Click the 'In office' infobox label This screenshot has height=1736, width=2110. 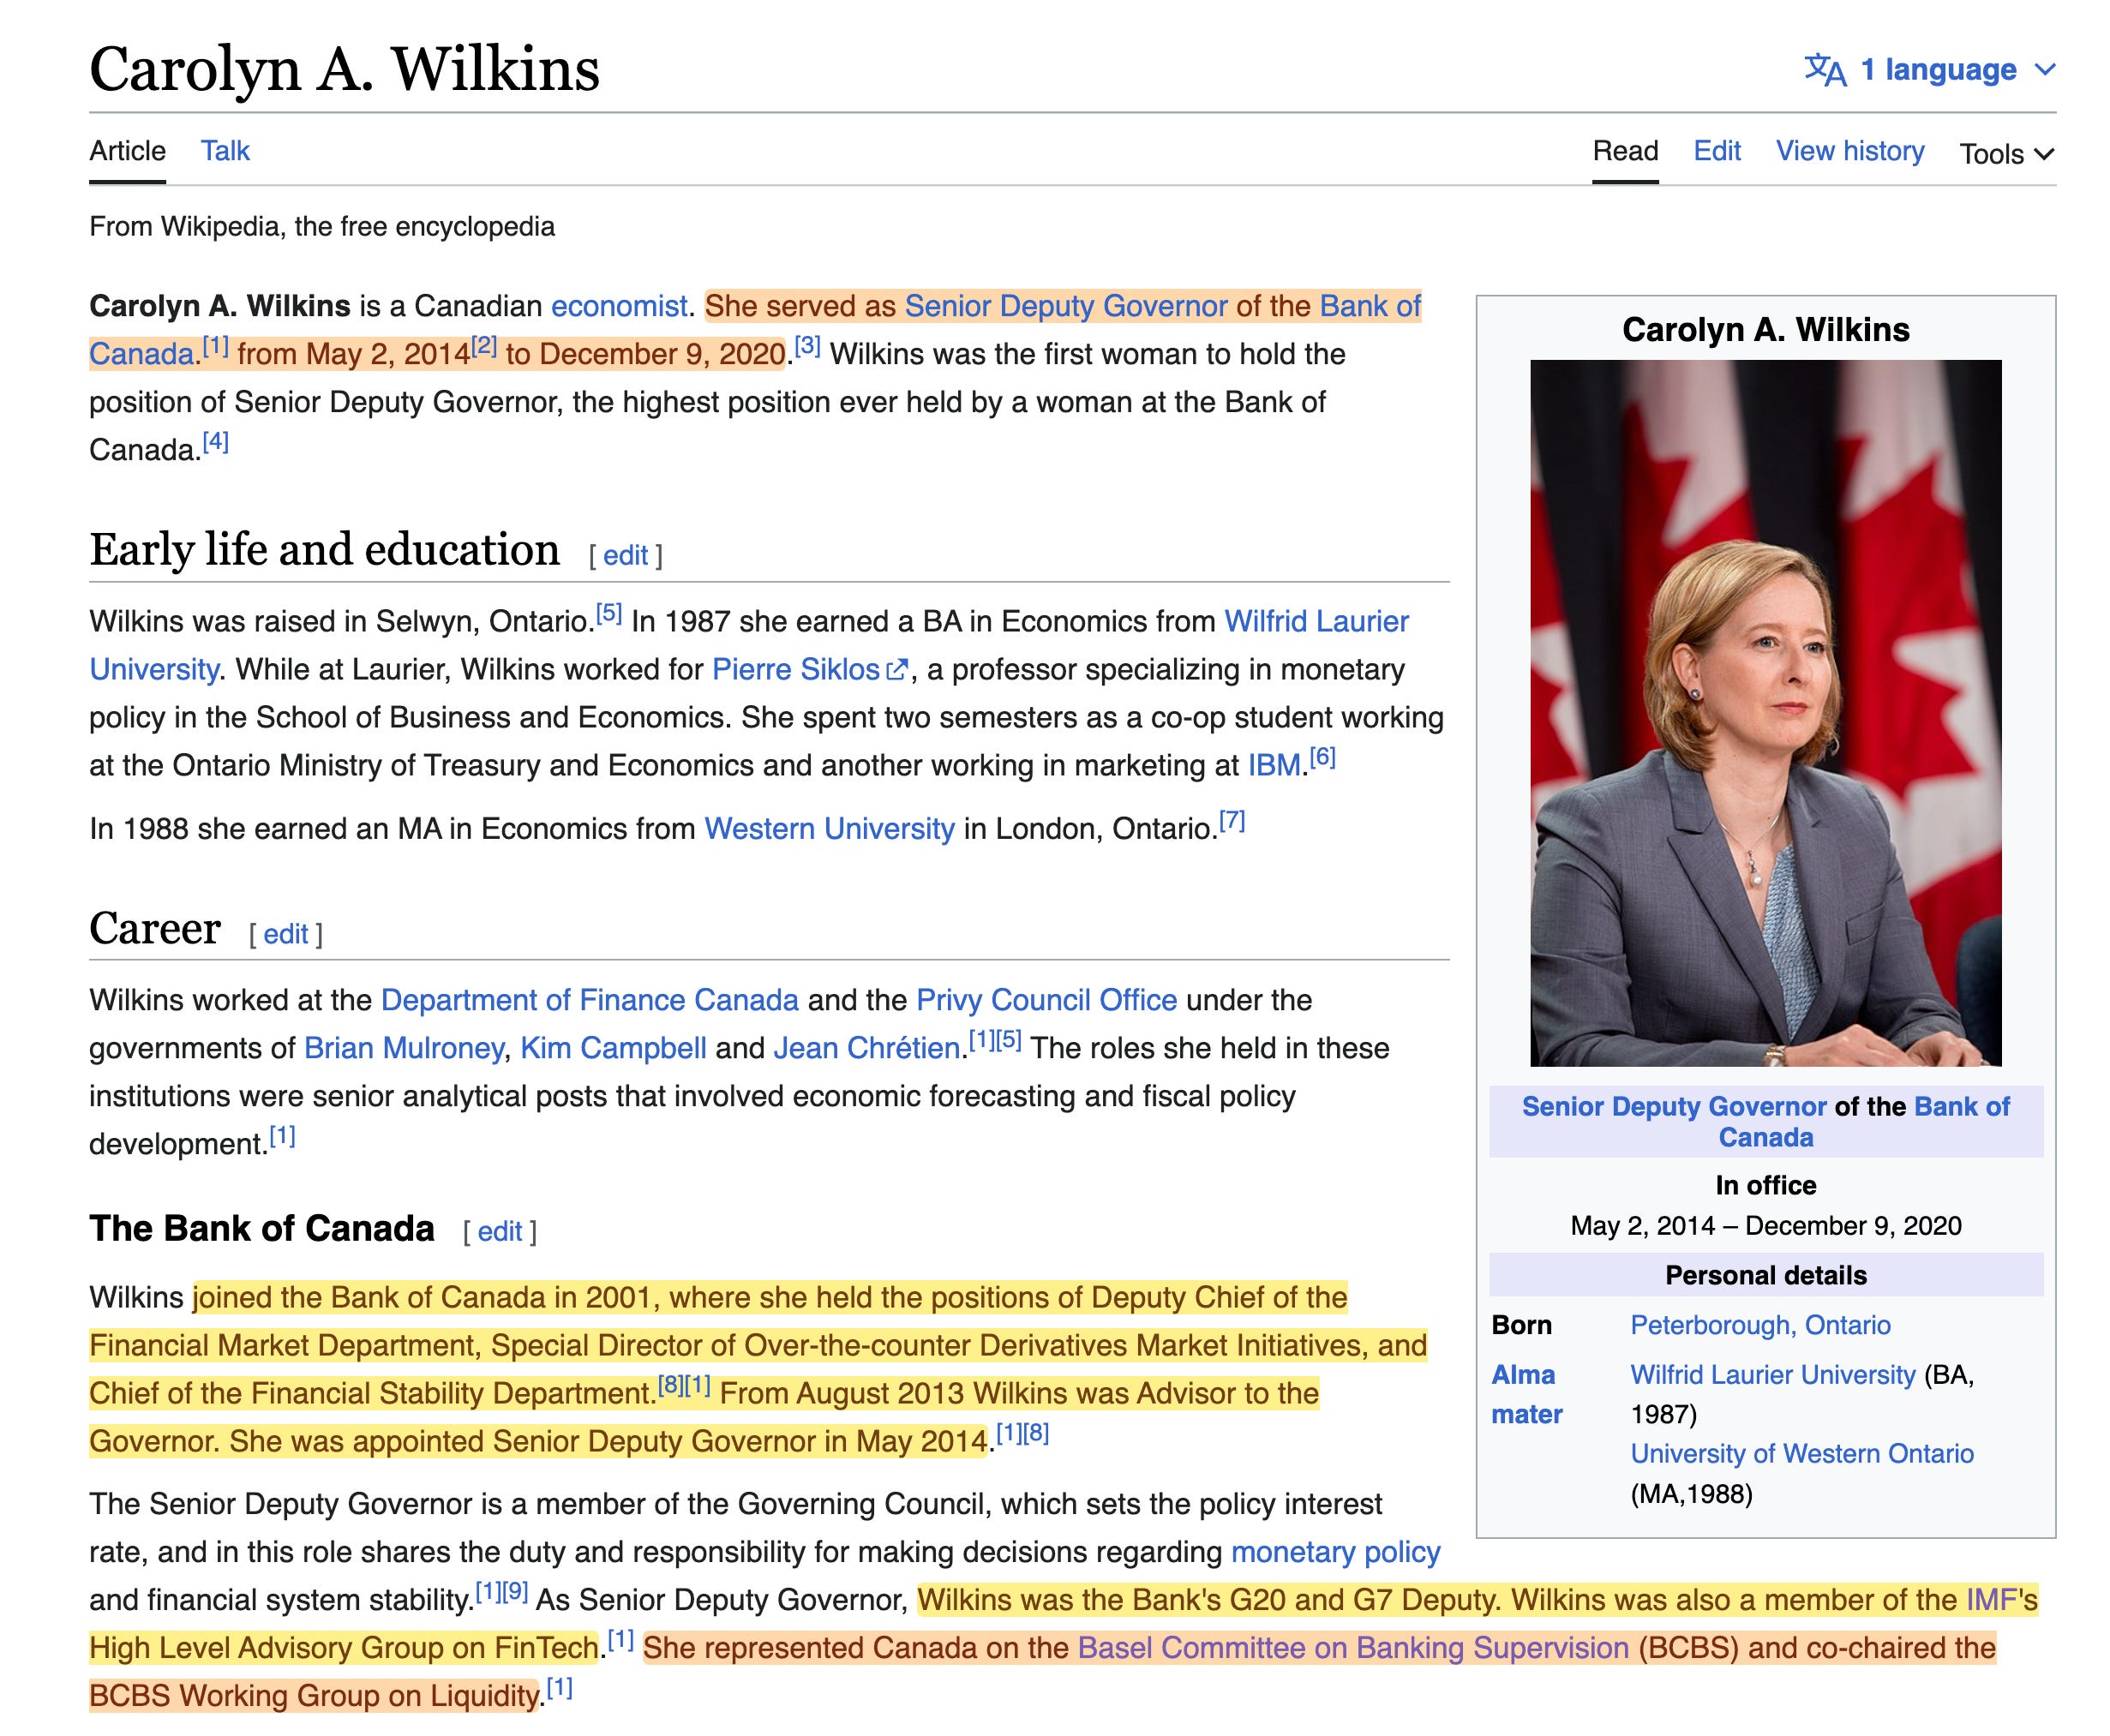(1766, 1185)
